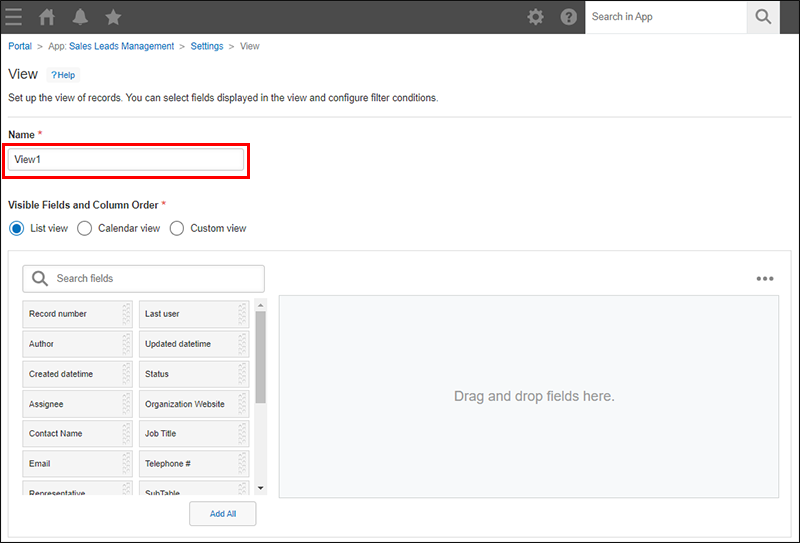Click the field list scroll up arrow
This screenshot has width=800, height=543.
tap(261, 305)
